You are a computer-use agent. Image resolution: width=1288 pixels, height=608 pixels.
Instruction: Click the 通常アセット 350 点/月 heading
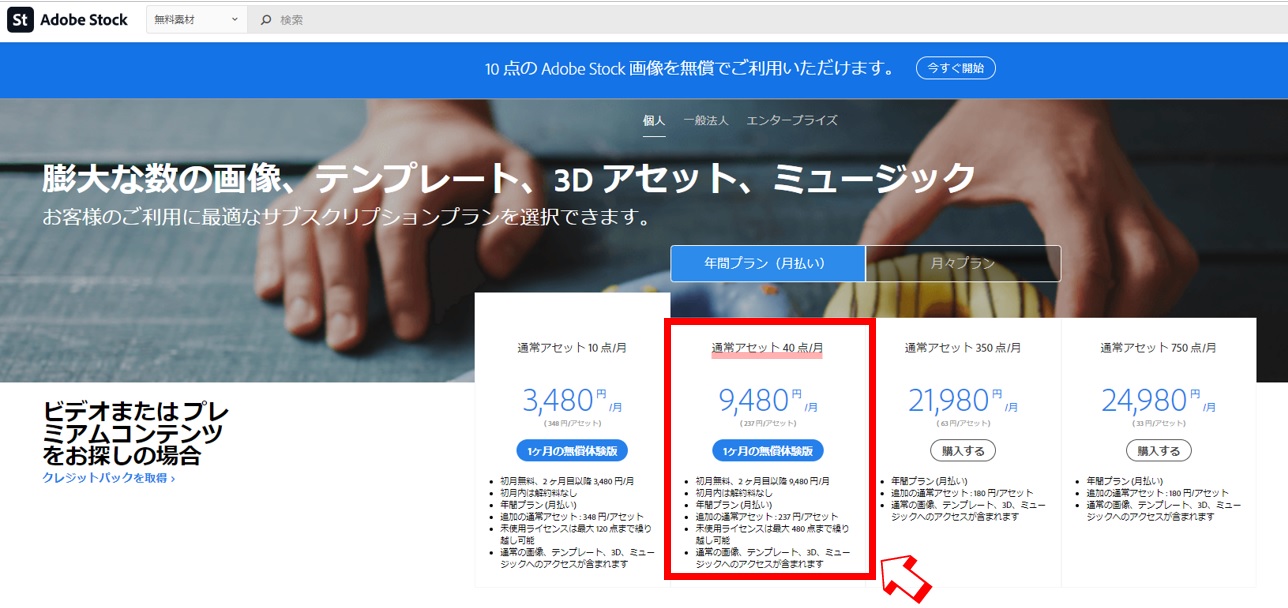(x=963, y=348)
